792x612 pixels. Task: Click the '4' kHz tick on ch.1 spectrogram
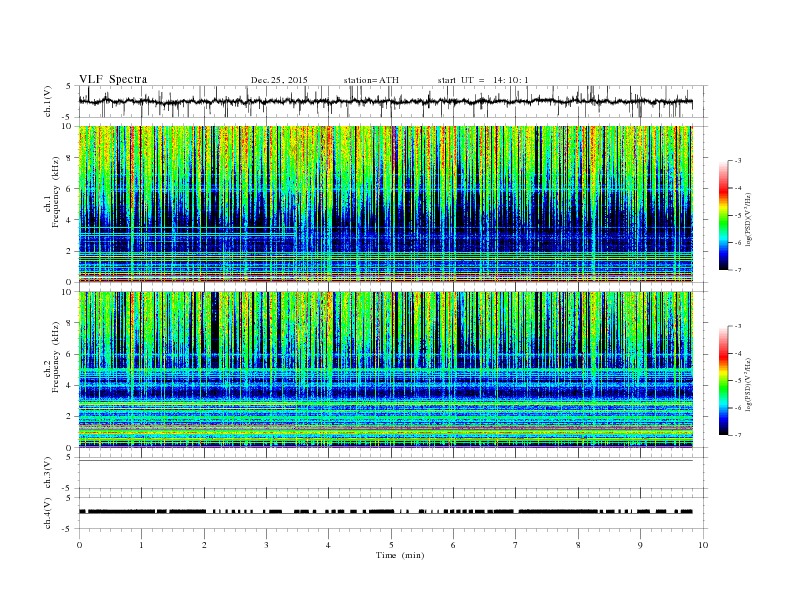point(70,220)
